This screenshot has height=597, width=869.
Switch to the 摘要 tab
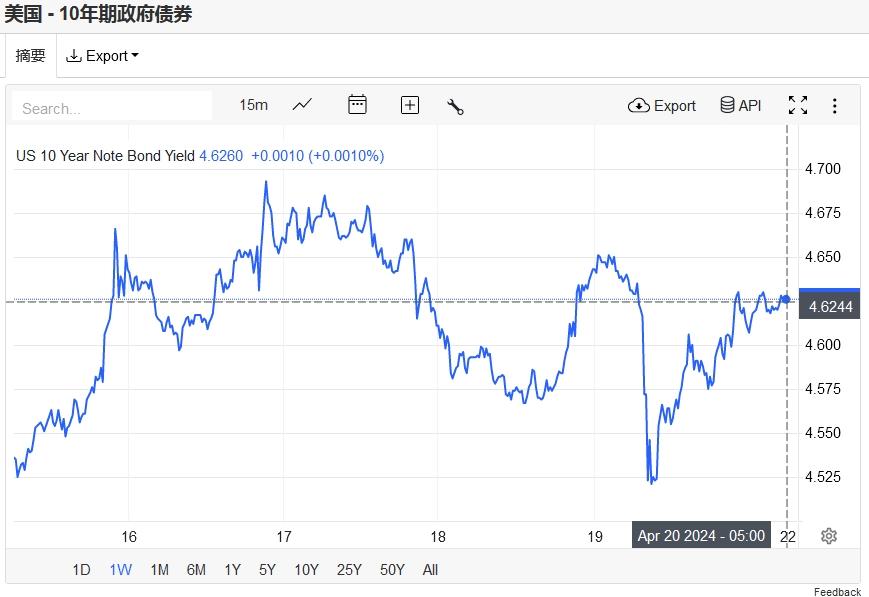point(31,56)
